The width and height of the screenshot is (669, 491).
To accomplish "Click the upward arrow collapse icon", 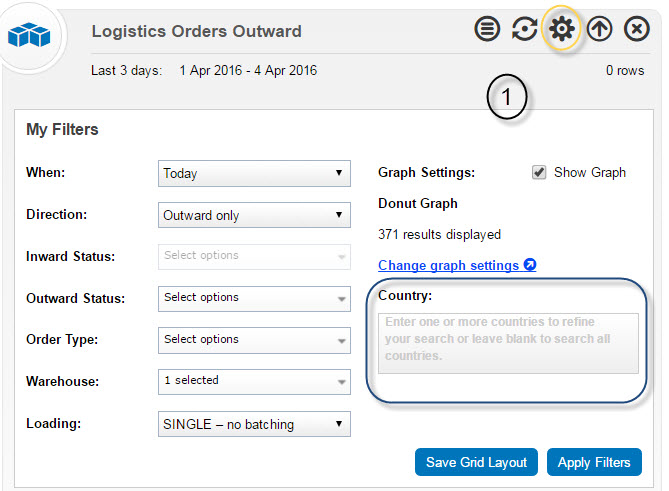I will [599, 29].
